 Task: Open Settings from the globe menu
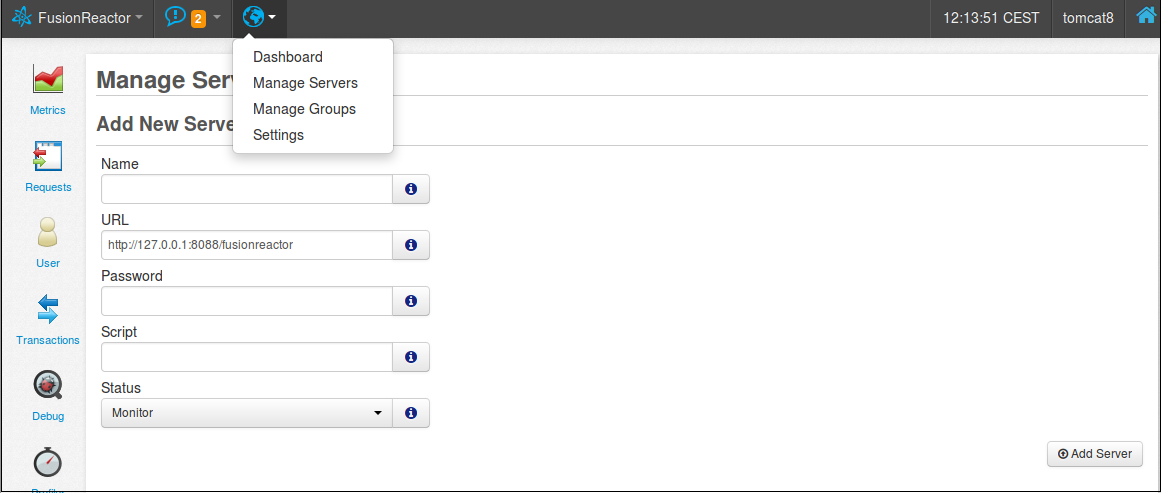click(x=278, y=135)
